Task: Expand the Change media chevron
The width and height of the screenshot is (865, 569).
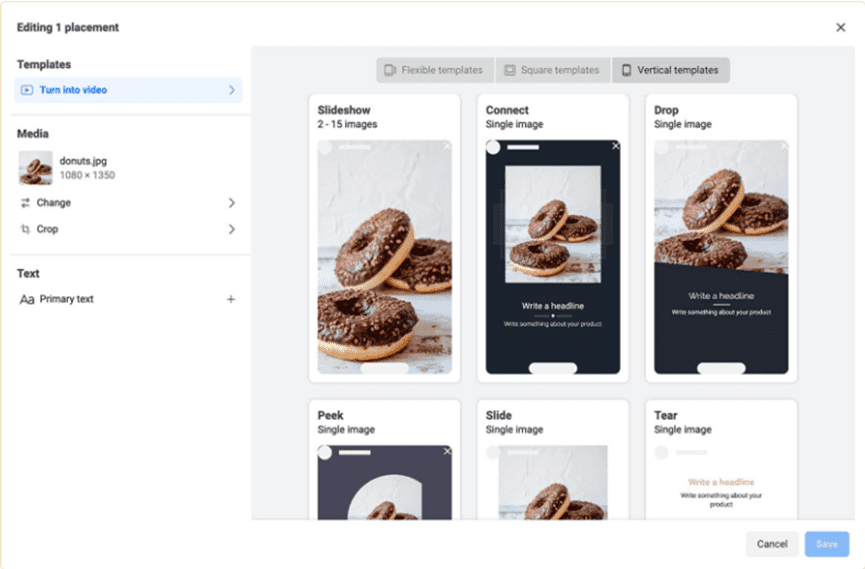Action: [231, 203]
